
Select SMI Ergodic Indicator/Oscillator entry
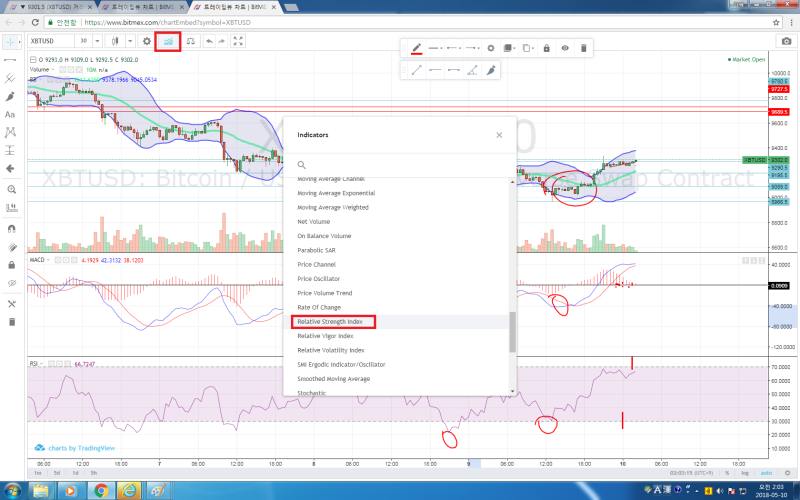coord(341,364)
